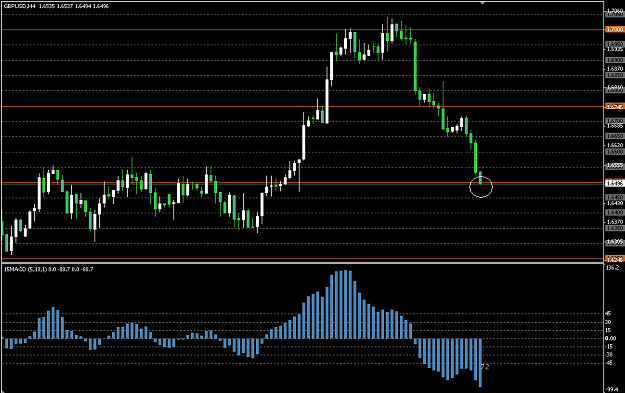Click the orange 1.7000 price level label
625x393 pixels.
point(614,29)
